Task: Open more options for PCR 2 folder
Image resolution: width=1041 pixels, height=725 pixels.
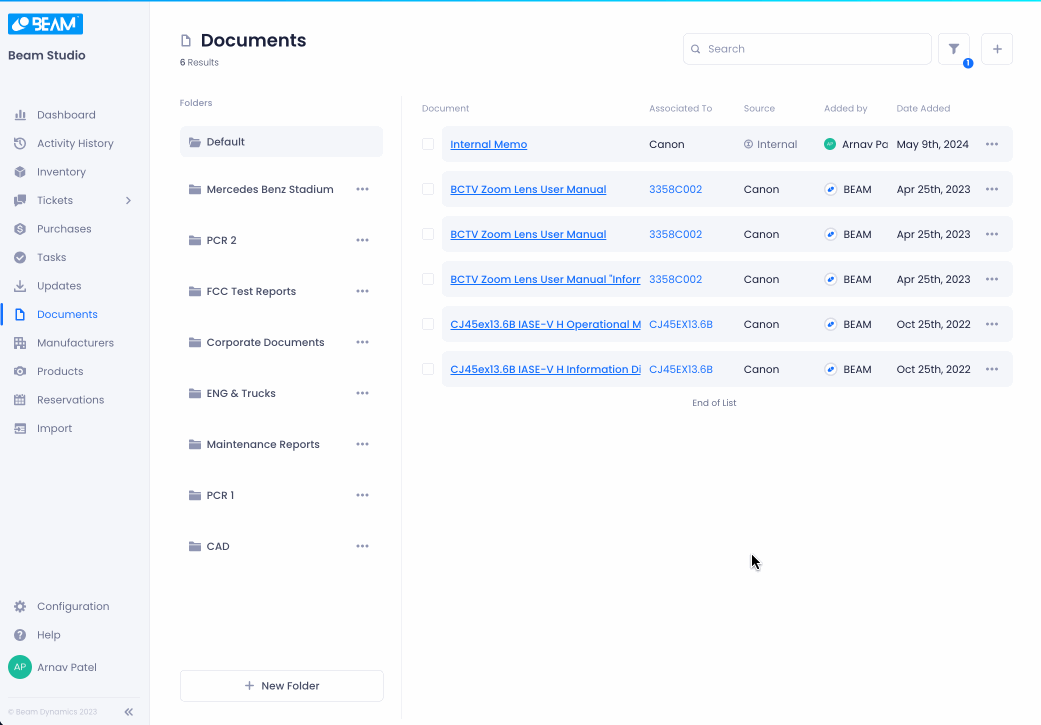Action: point(362,240)
